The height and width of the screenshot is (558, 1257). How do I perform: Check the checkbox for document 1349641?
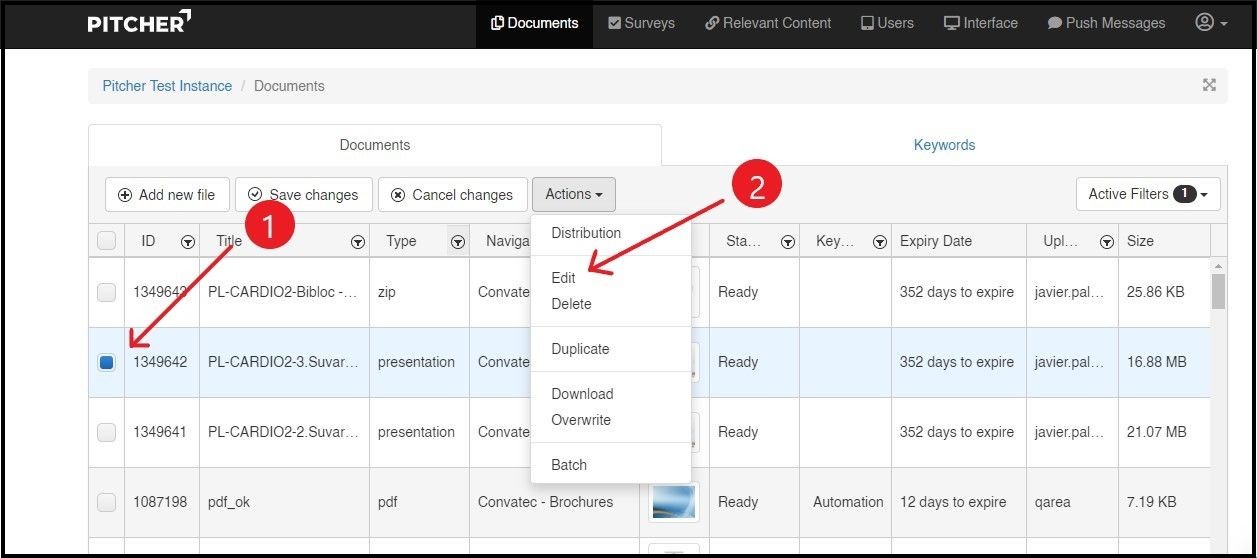(106, 432)
